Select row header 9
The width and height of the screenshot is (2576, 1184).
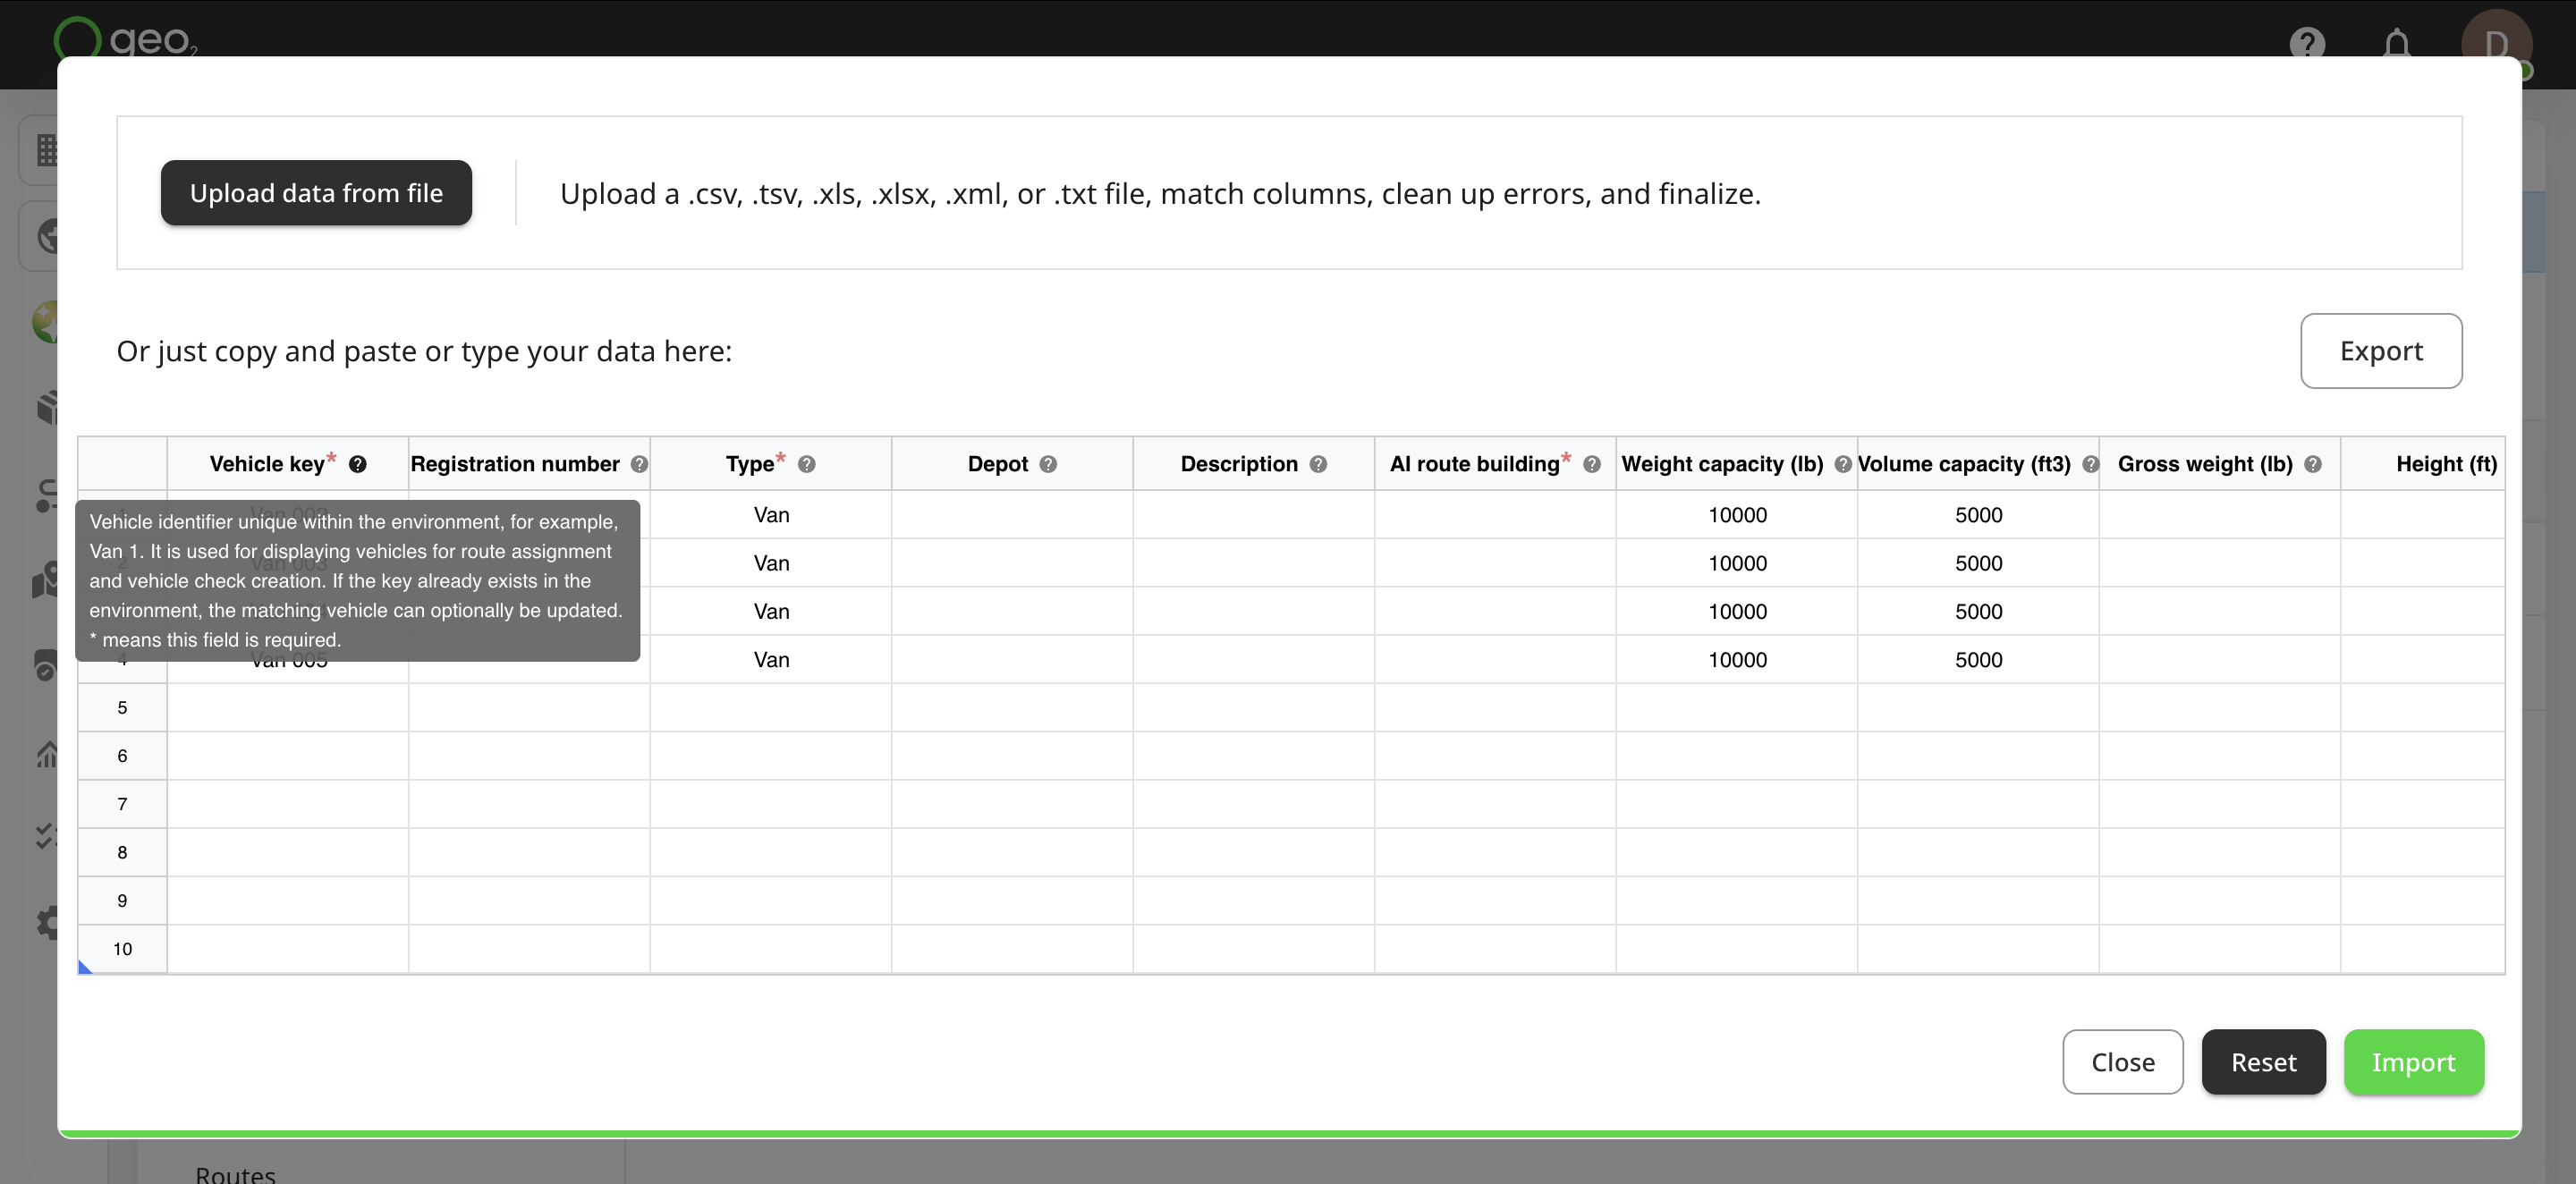(x=122, y=901)
